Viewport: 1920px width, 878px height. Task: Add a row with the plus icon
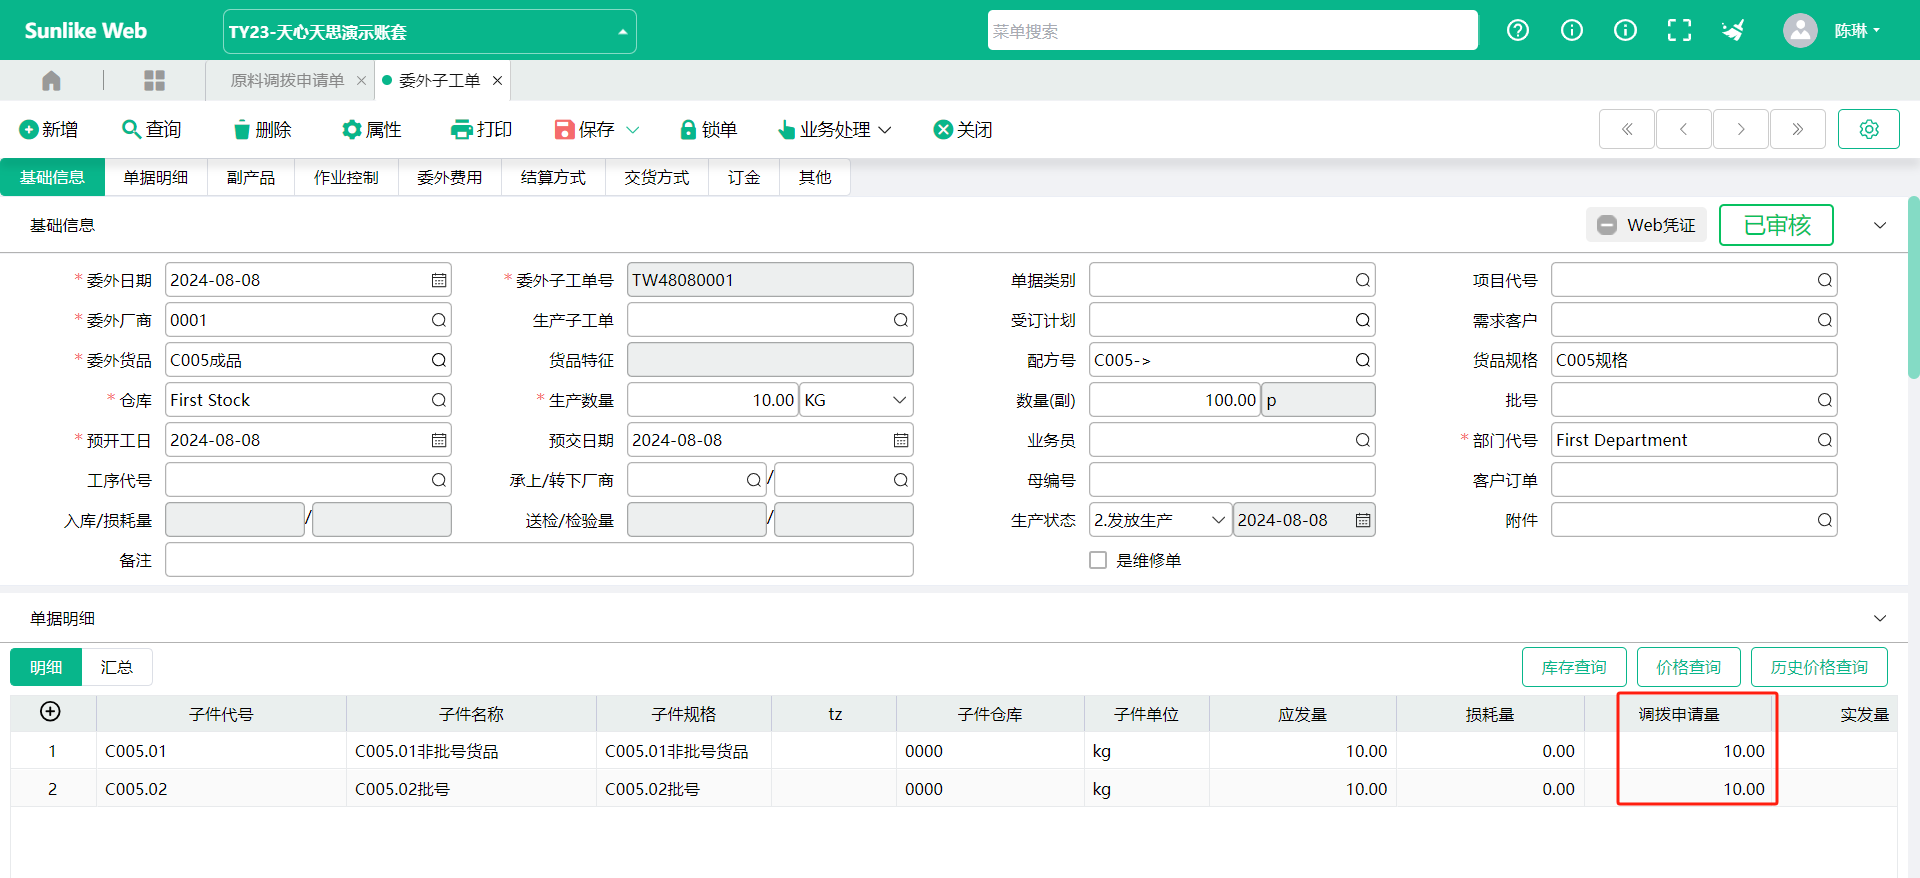tap(50, 711)
